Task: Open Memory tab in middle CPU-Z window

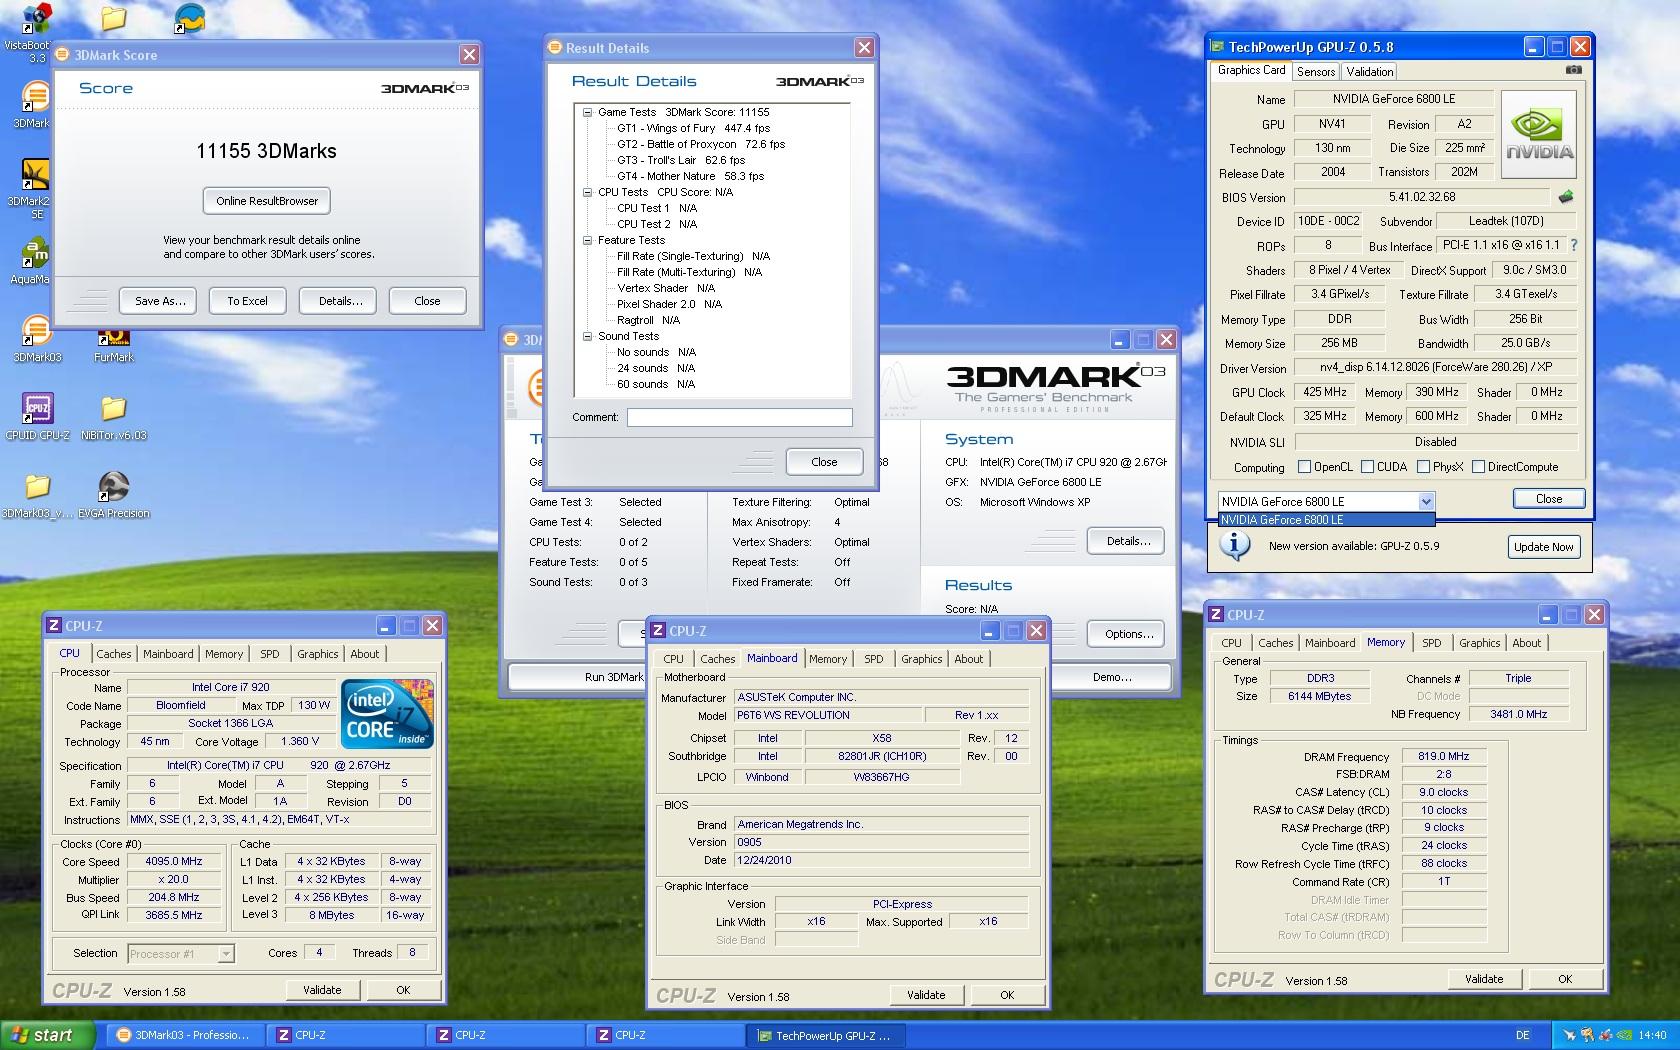Action: (x=828, y=659)
